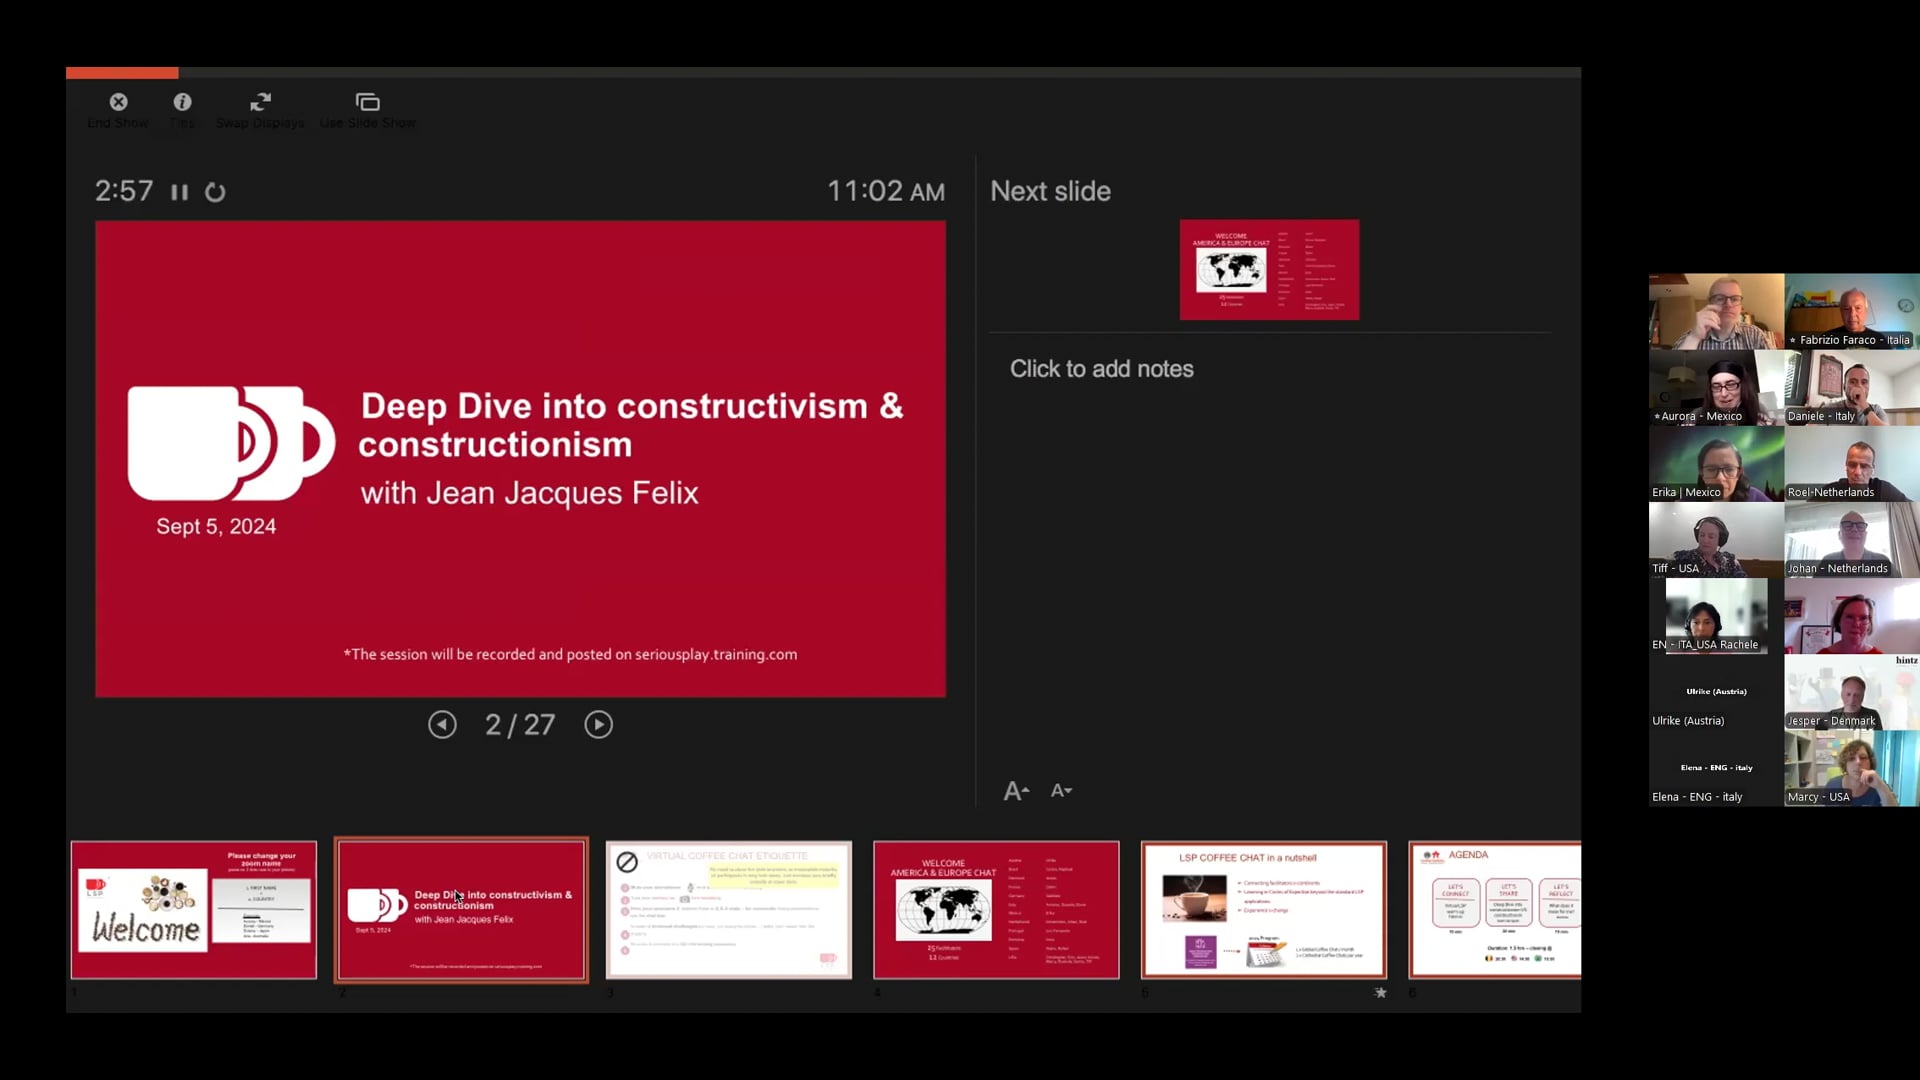
Task: Open the Welcome America & Europe Chat slide
Action: click(x=996, y=910)
